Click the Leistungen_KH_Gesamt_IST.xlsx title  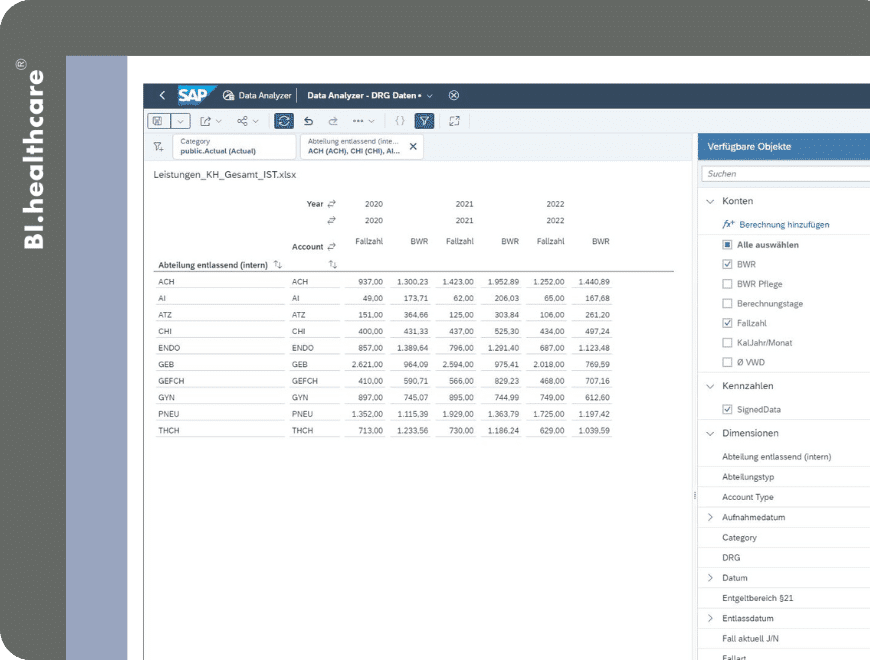225,175
